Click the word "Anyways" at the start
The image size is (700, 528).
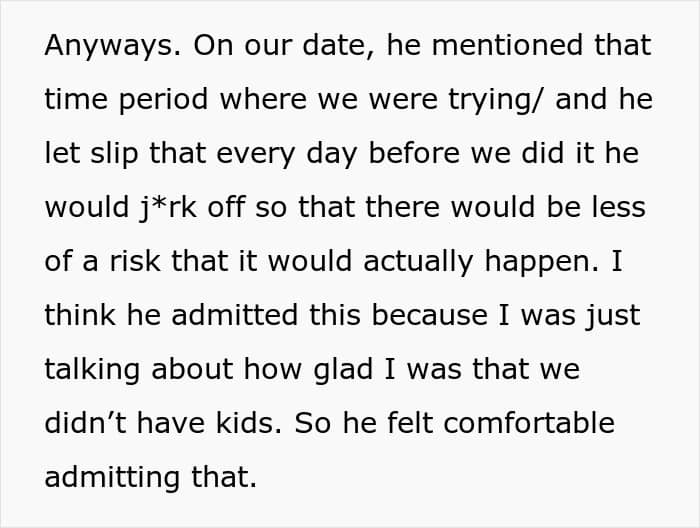(96, 46)
